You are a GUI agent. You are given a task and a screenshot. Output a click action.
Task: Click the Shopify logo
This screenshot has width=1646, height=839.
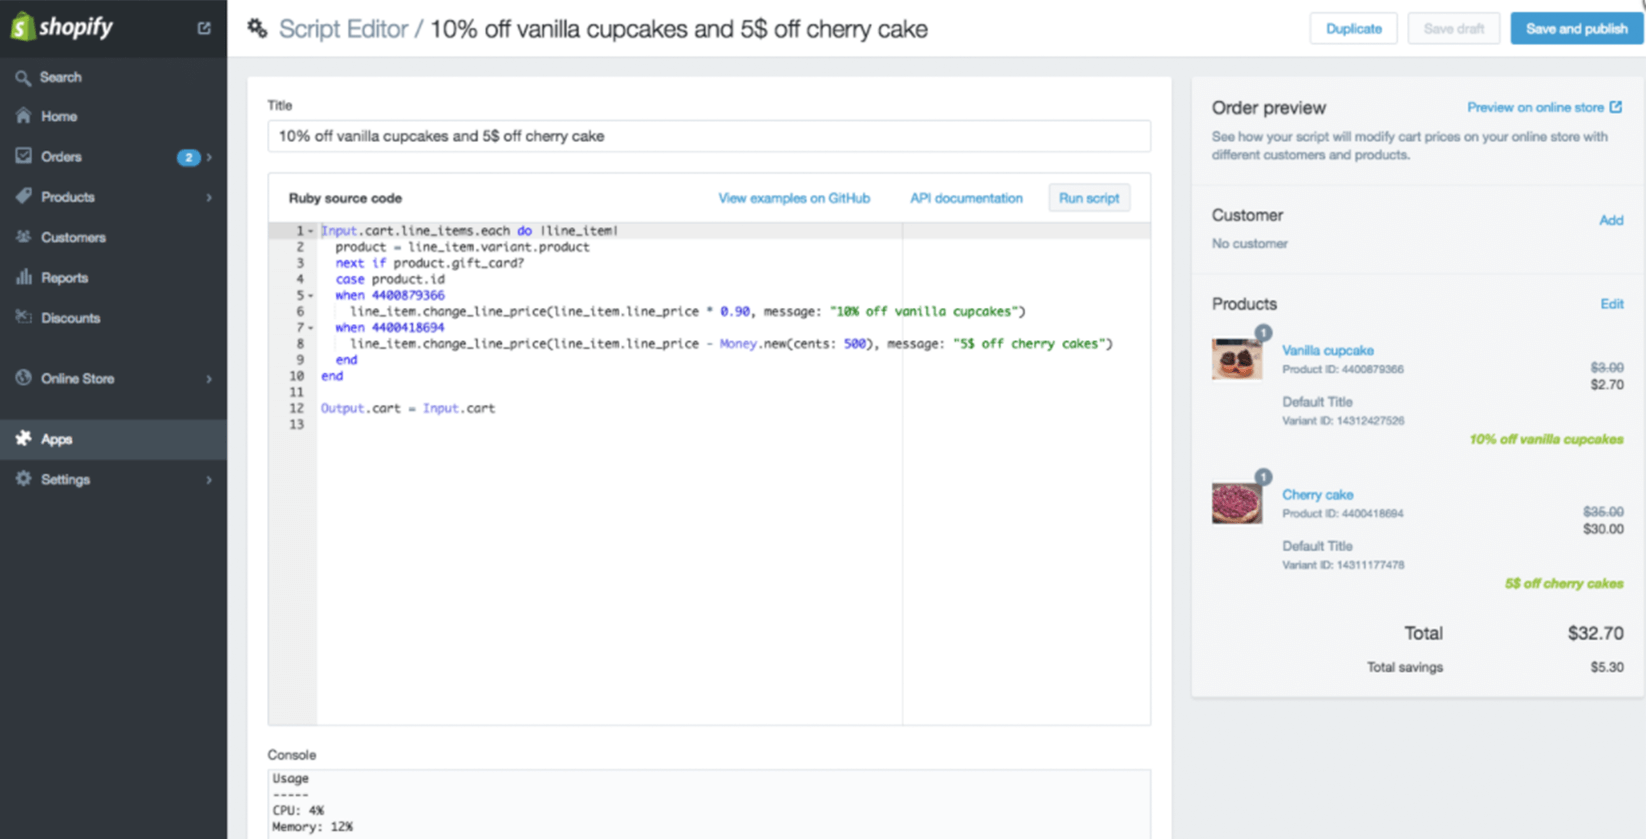(x=62, y=27)
